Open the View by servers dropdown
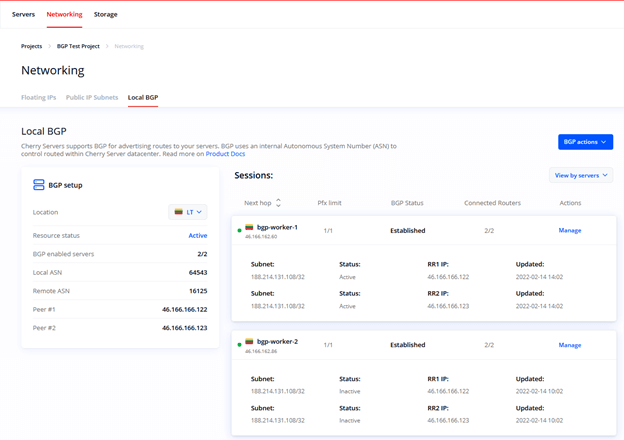This screenshot has width=624, height=440. click(x=581, y=175)
